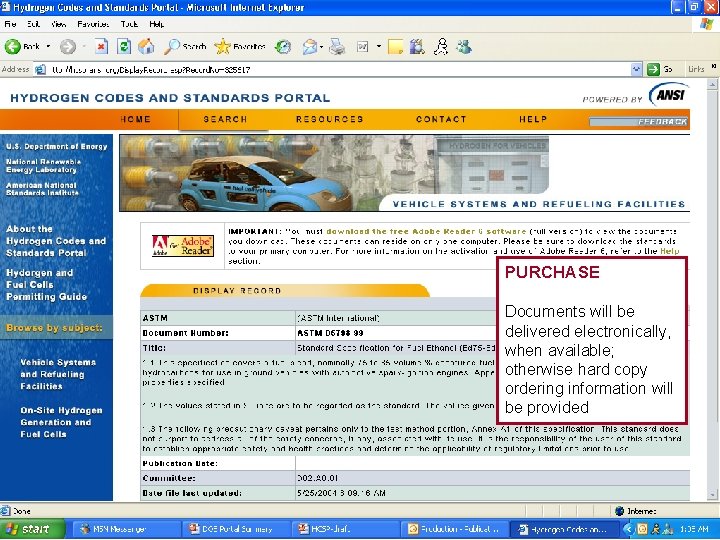Screen dimensions: 720x540
Task: Open the address bar dropdown arrow
Action: tap(636, 70)
